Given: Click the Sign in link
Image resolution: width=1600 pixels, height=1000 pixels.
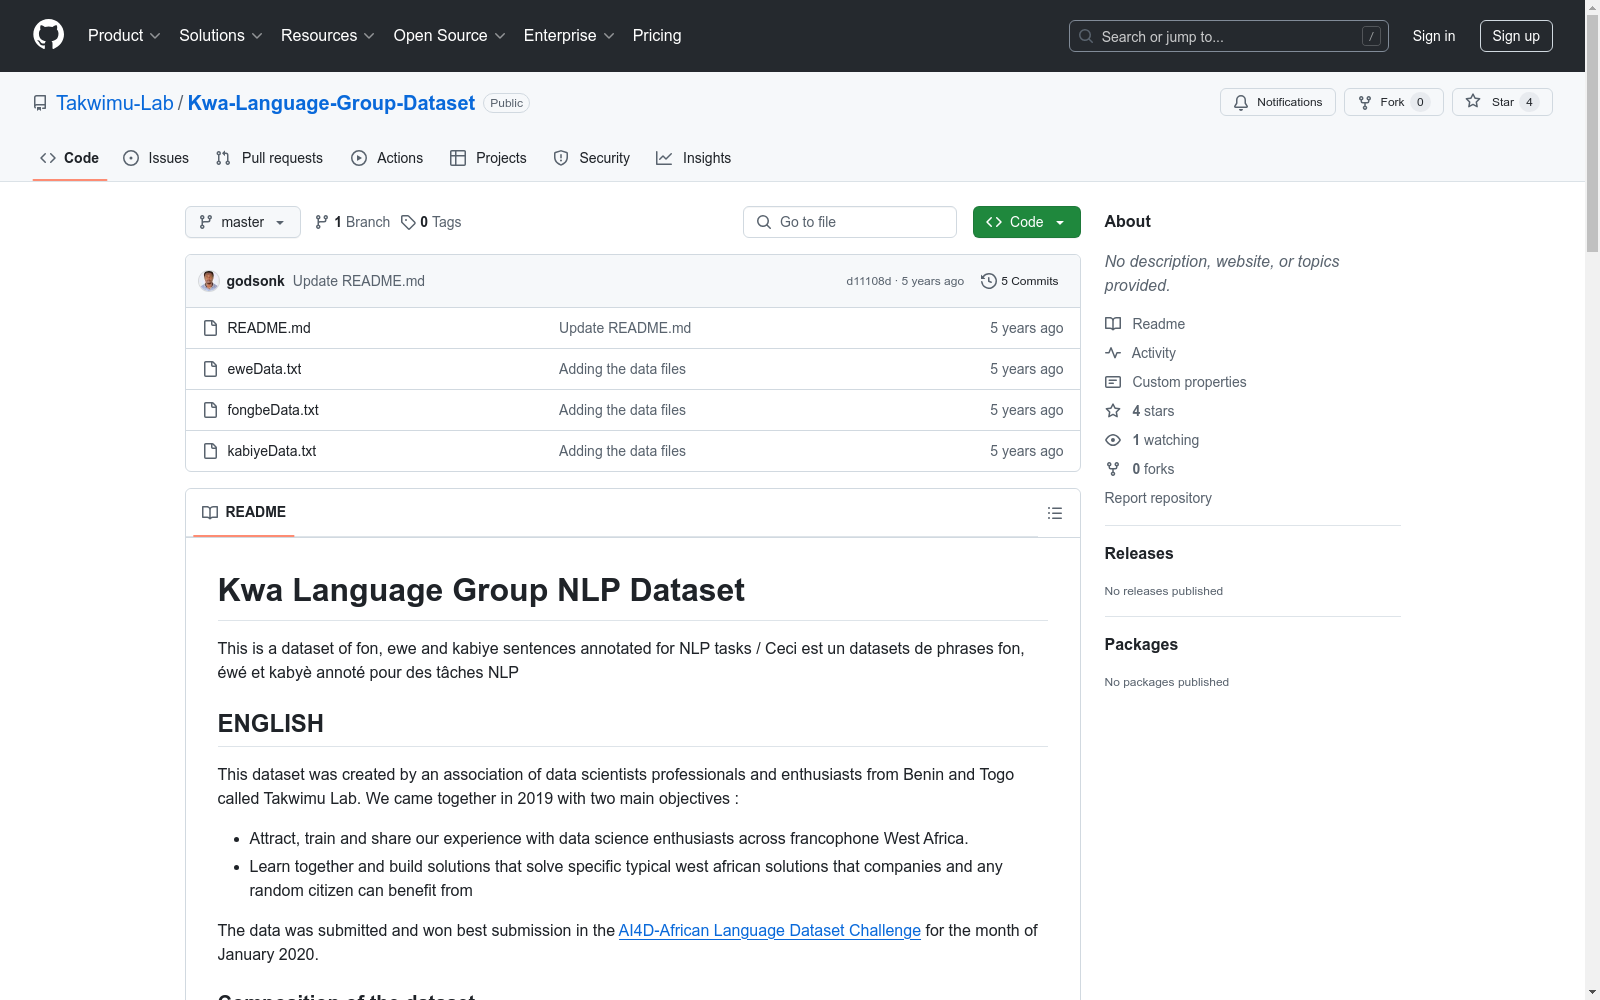Looking at the screenshot, I should point(1434,36).
